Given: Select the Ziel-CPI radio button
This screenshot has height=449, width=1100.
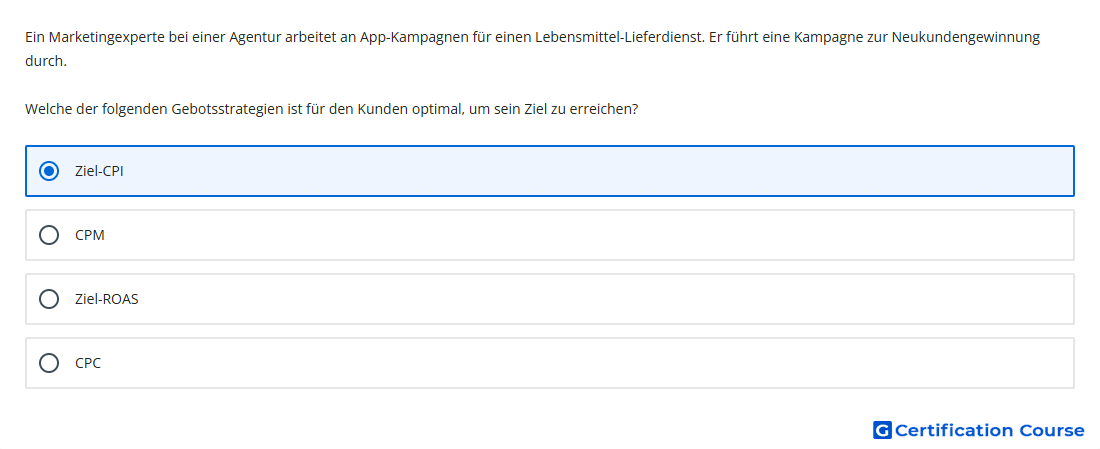Looking at the screenshot, I should click(49, 171).
